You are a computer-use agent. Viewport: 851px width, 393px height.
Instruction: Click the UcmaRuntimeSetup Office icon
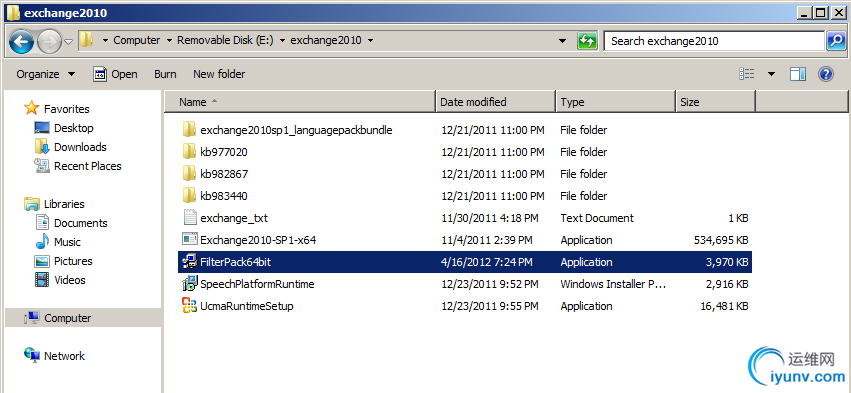click(189, 306)
